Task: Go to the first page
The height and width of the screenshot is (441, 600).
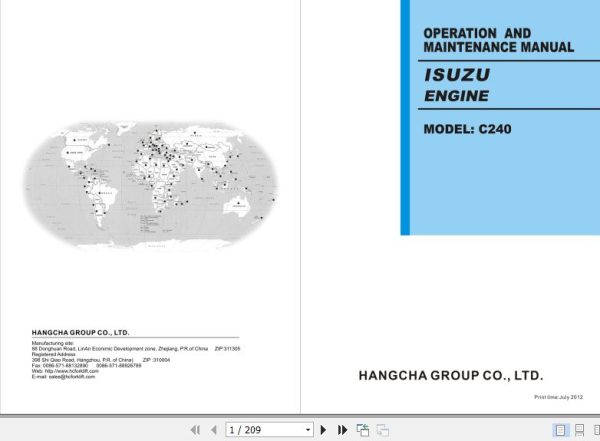Action: (195, 430)
